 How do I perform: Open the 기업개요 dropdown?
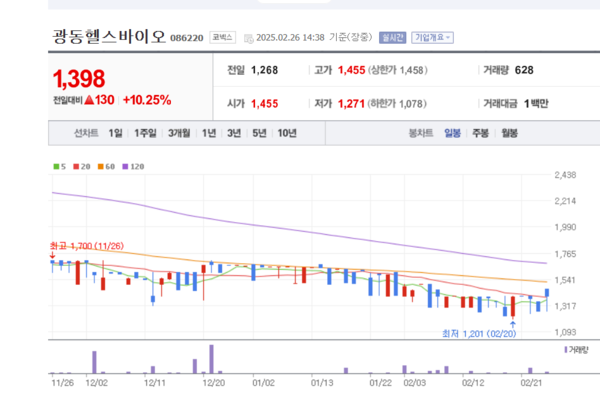tap(432, 38)
